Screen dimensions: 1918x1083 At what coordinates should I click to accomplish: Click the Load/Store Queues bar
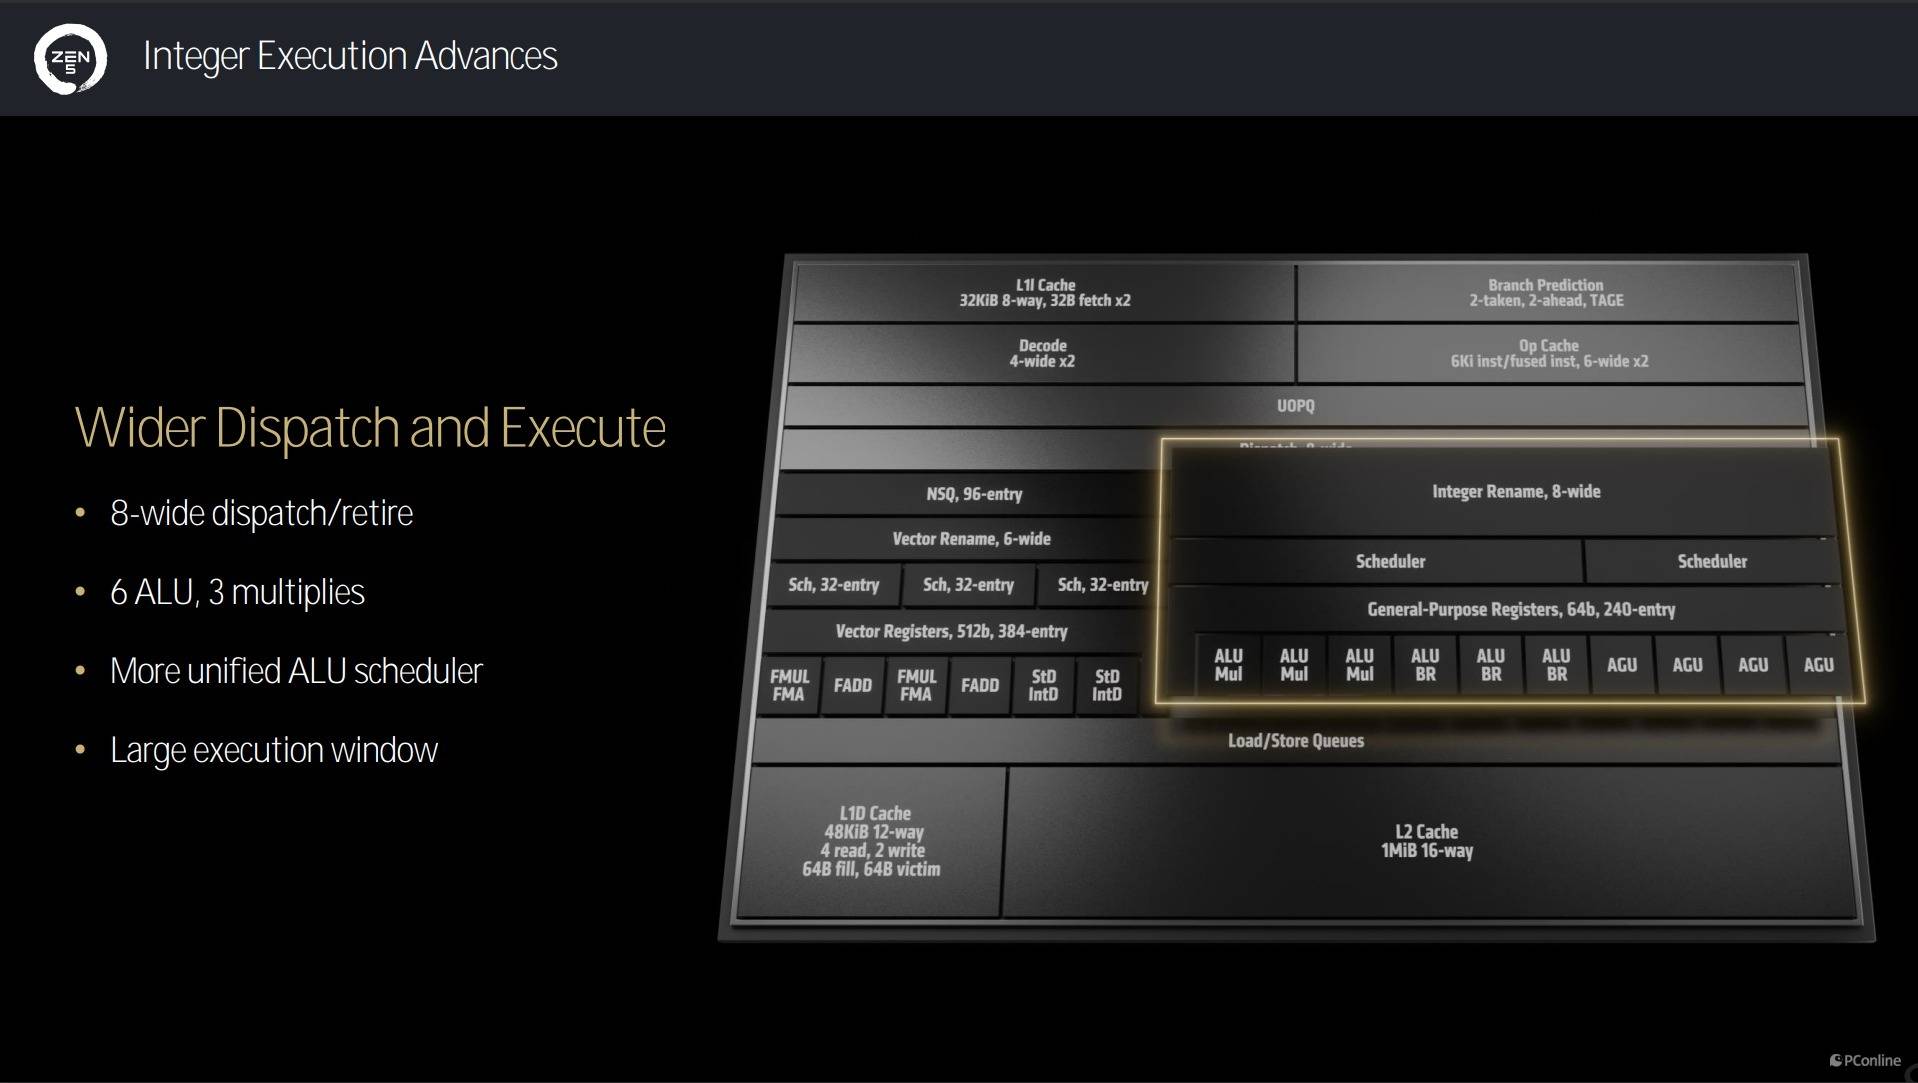click(1295, 741)
